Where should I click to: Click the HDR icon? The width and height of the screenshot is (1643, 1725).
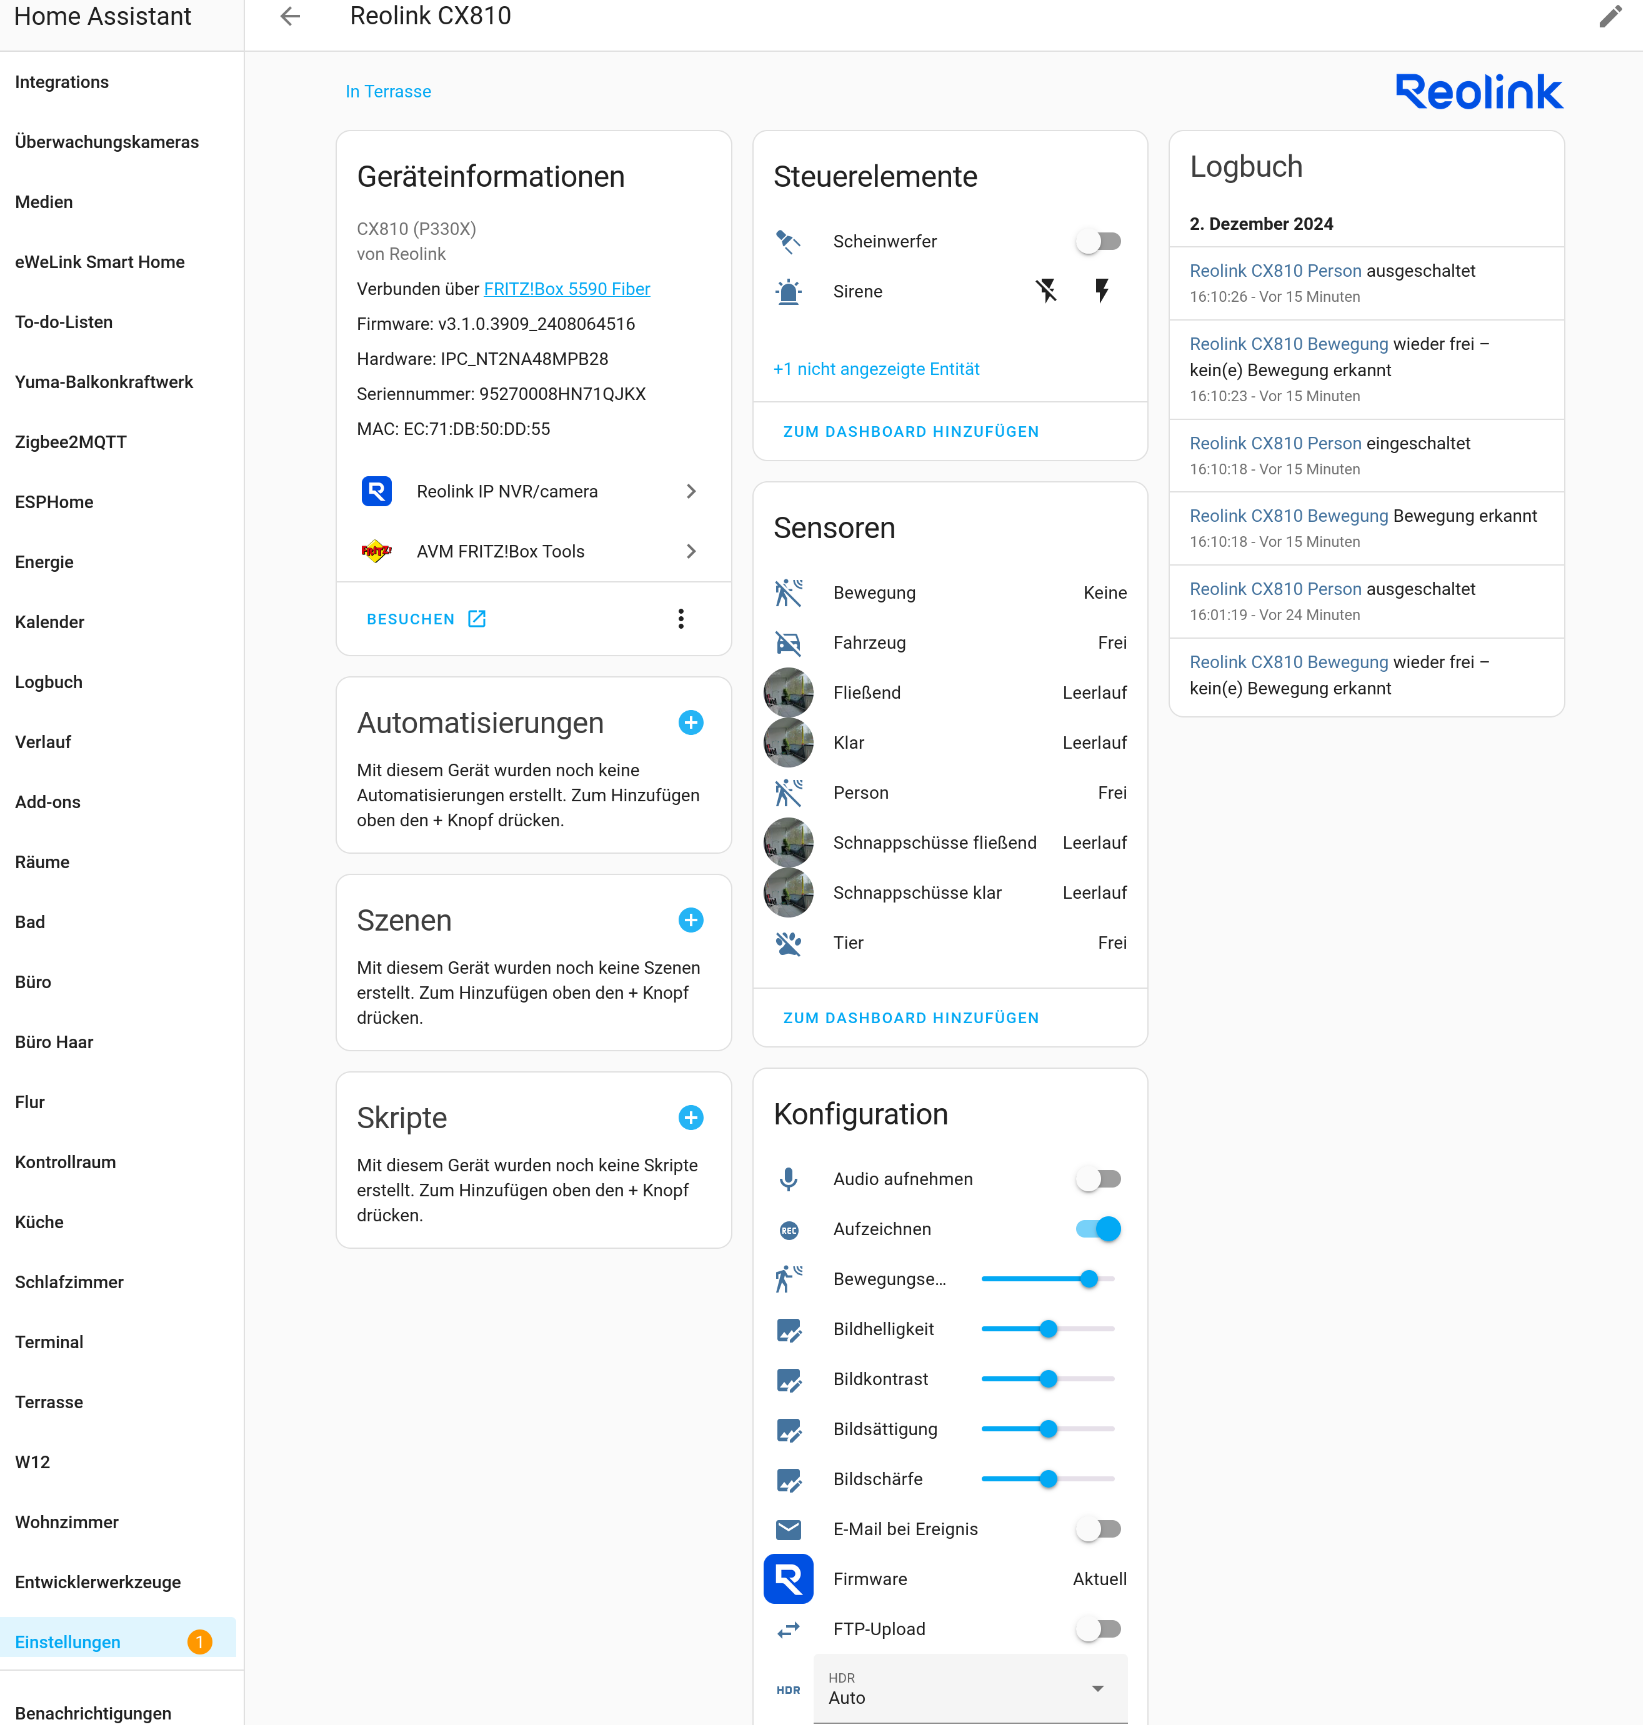(789, 1690)
